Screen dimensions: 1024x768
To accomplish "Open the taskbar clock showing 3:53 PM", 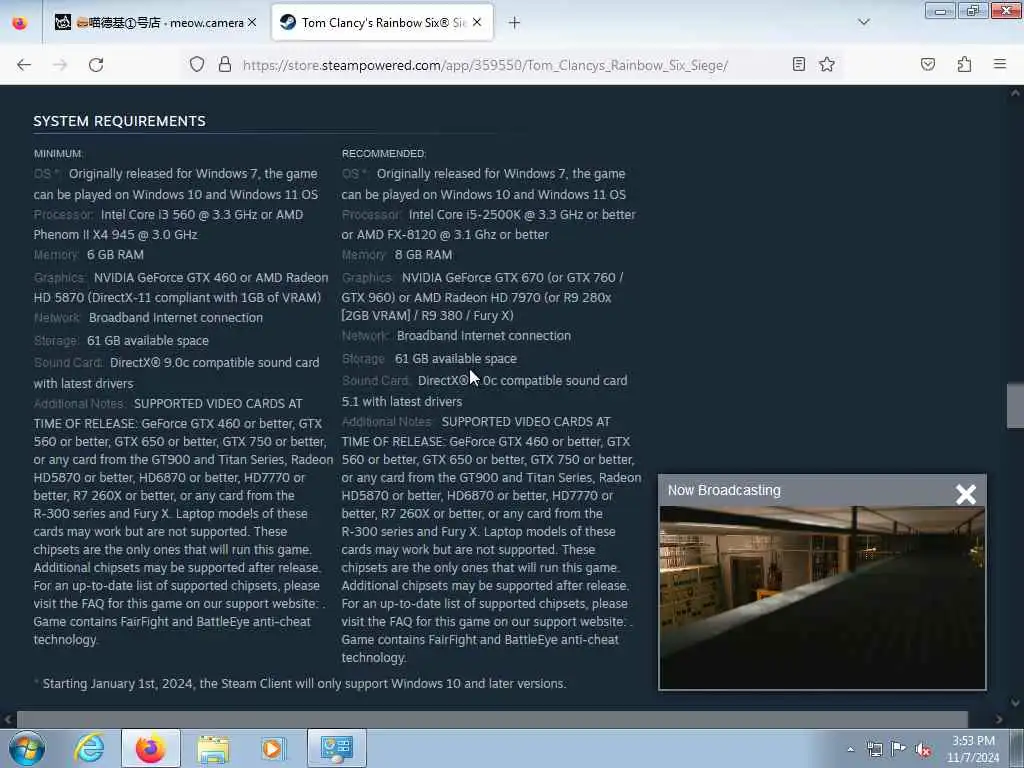I will [973, 749].
